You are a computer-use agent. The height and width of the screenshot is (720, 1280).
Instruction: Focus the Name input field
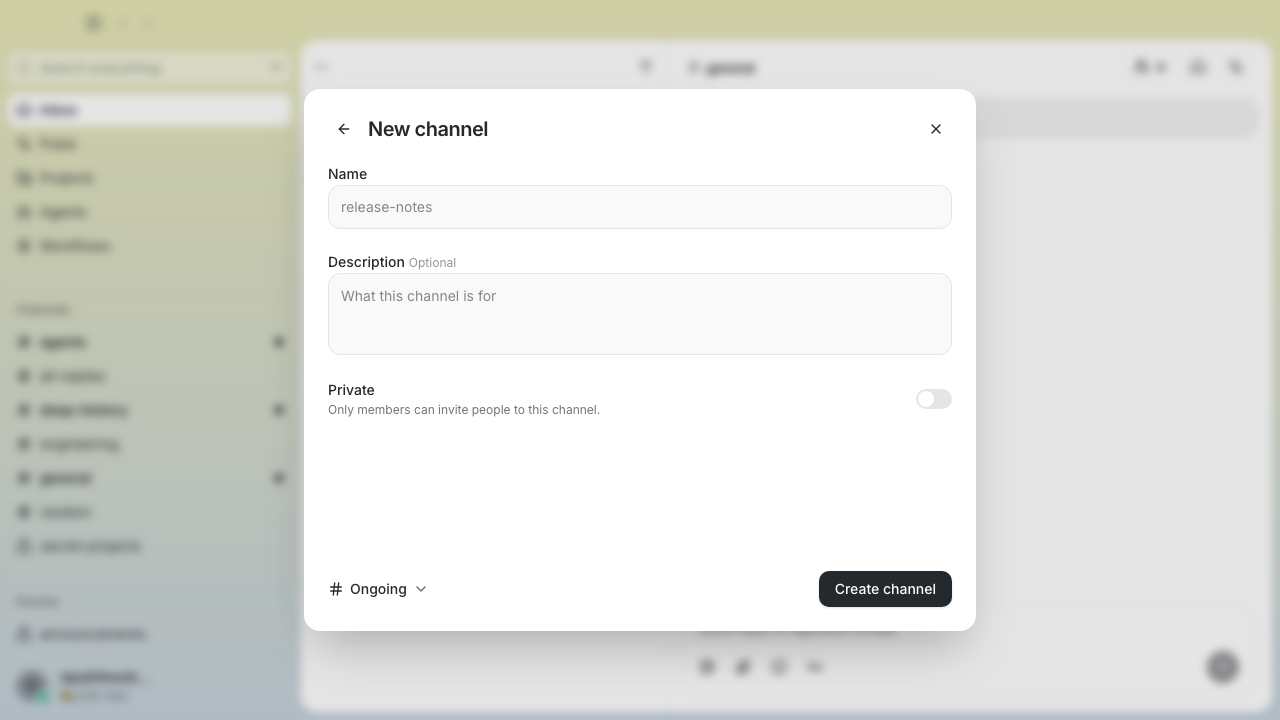point(640,207)
